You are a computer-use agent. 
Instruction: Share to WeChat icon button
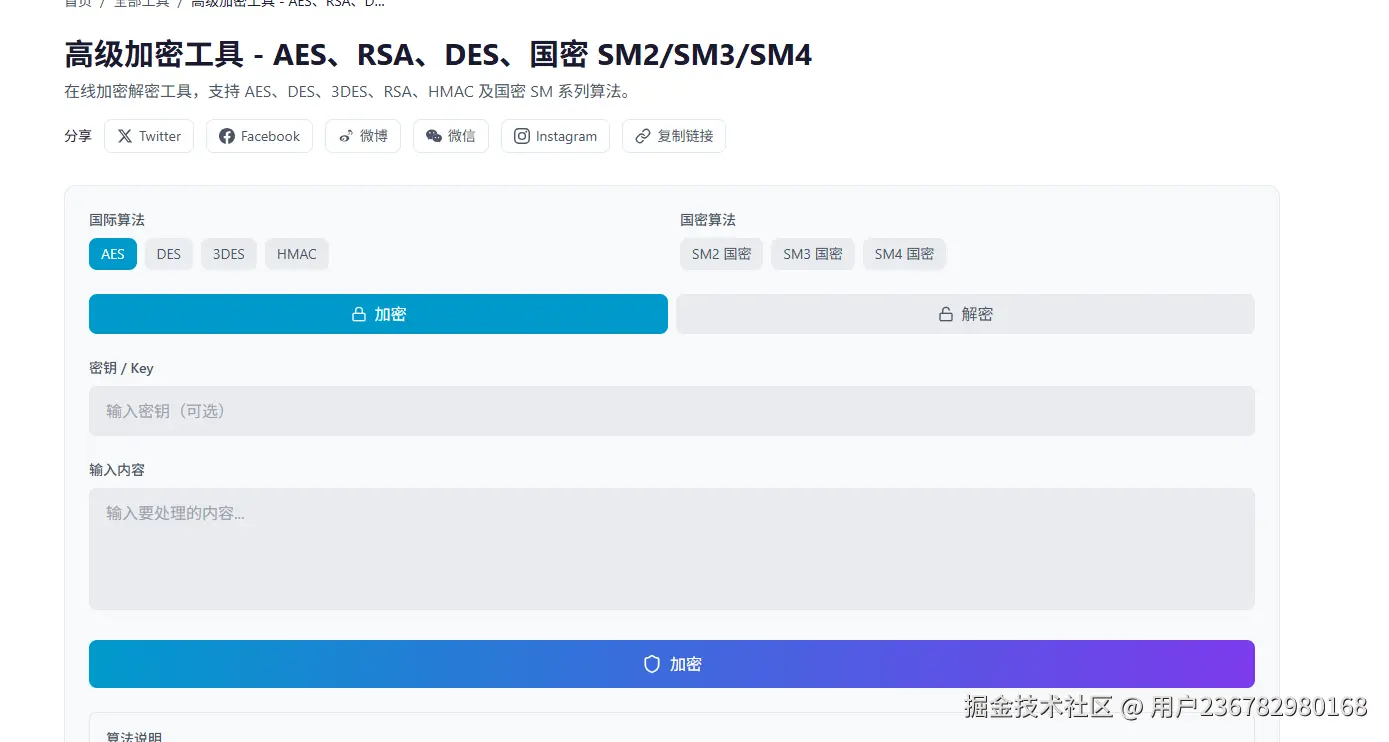pyautogui.click(x=434, y=136)
